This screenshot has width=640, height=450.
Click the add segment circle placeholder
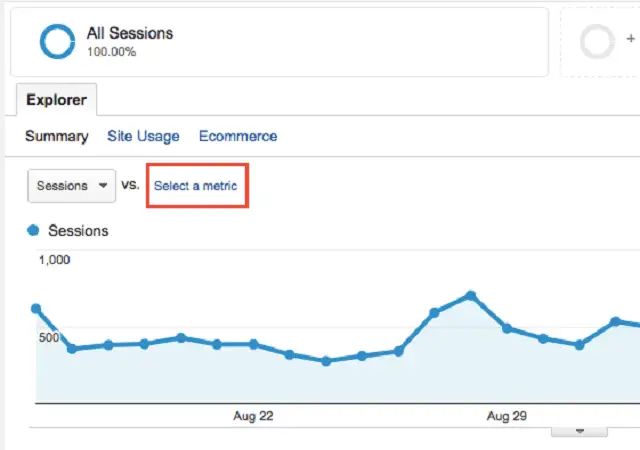tap(598, 42)
